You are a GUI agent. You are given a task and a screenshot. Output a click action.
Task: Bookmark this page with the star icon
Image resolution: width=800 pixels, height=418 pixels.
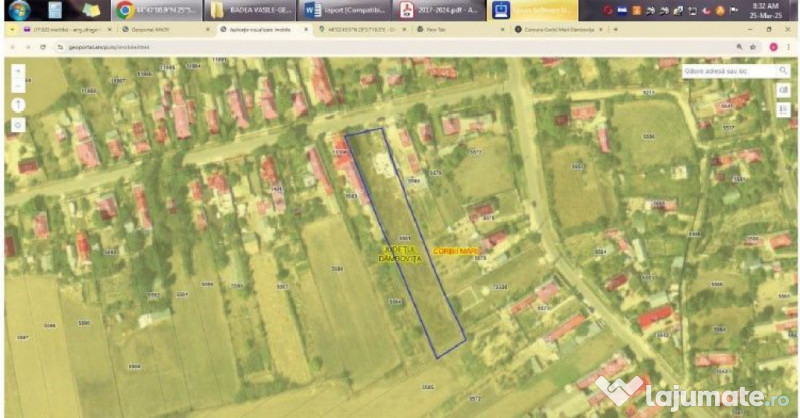753,47
